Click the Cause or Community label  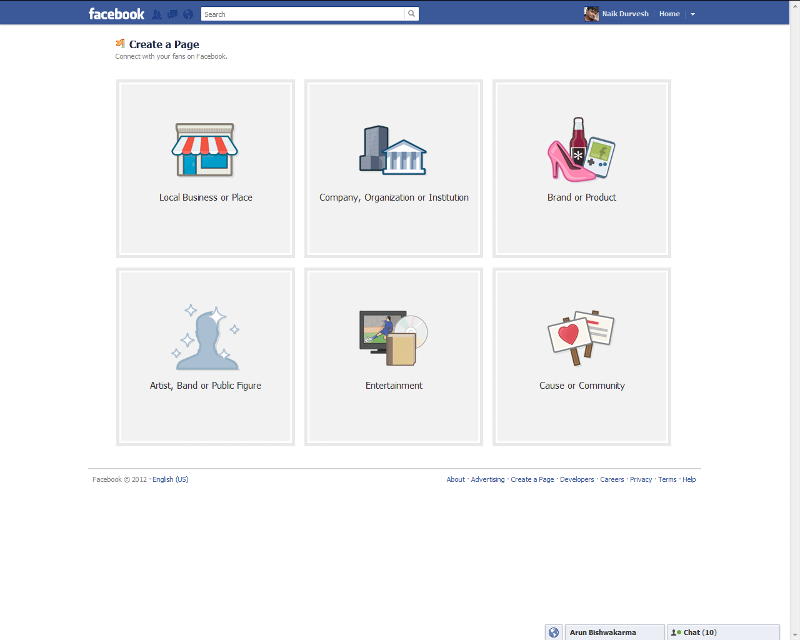(x=582, y=386)
